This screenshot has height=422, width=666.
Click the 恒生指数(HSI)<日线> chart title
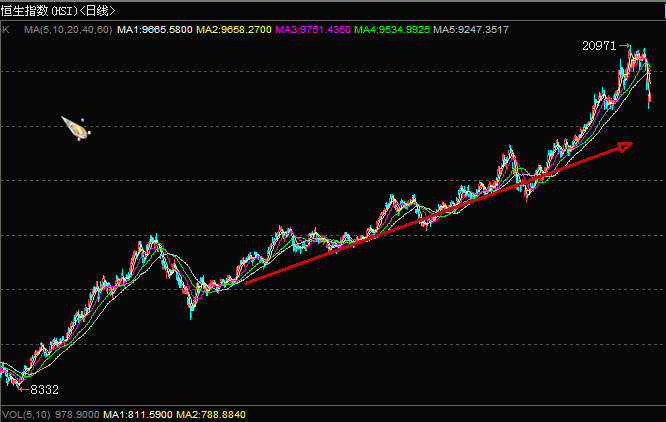58,11
